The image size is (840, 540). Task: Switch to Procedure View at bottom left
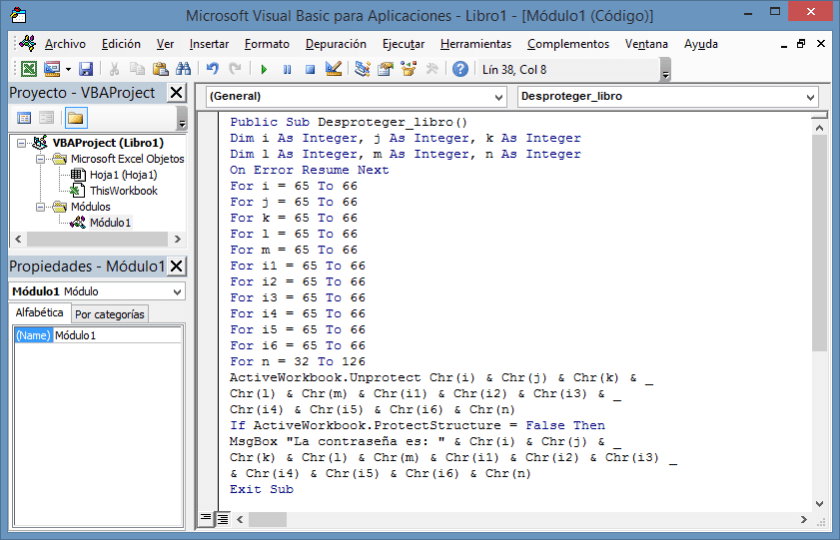206,518
